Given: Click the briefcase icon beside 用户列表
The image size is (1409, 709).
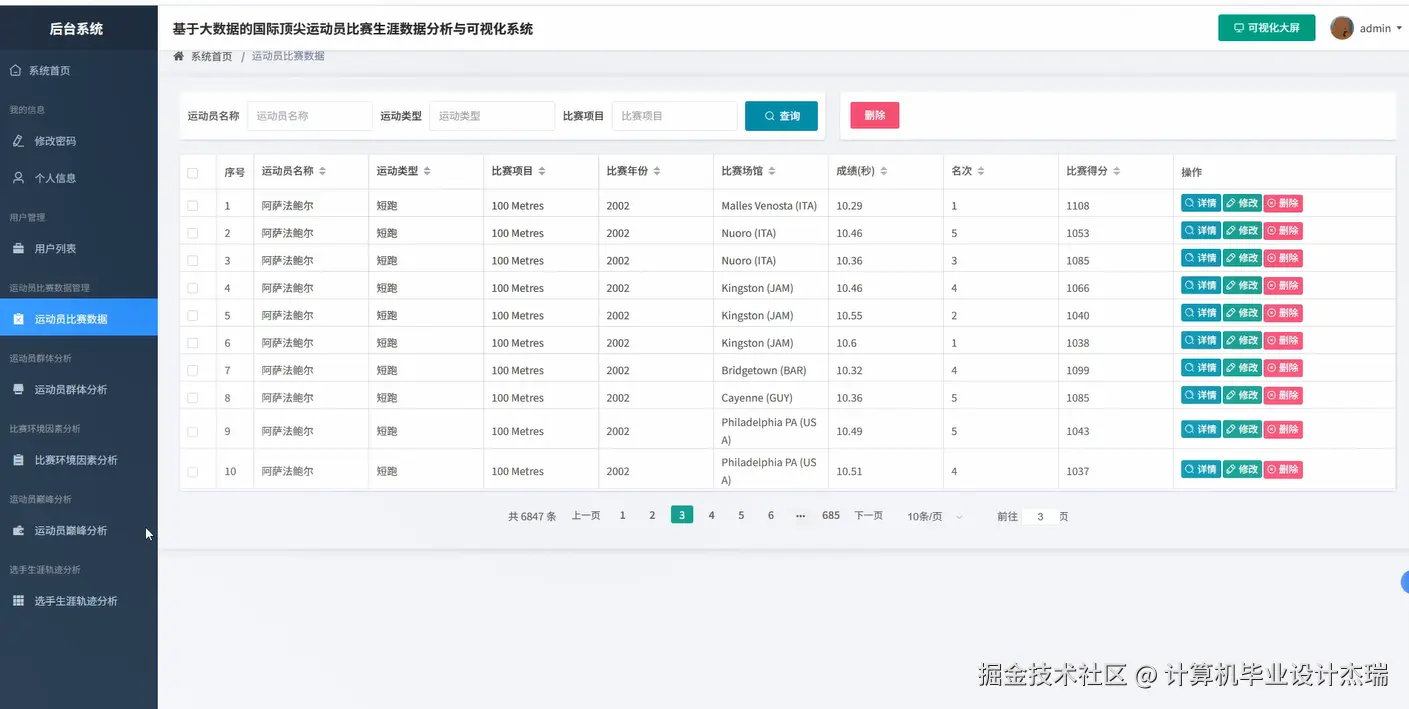Looking at the screenshot, I should [x=18, y=248].
